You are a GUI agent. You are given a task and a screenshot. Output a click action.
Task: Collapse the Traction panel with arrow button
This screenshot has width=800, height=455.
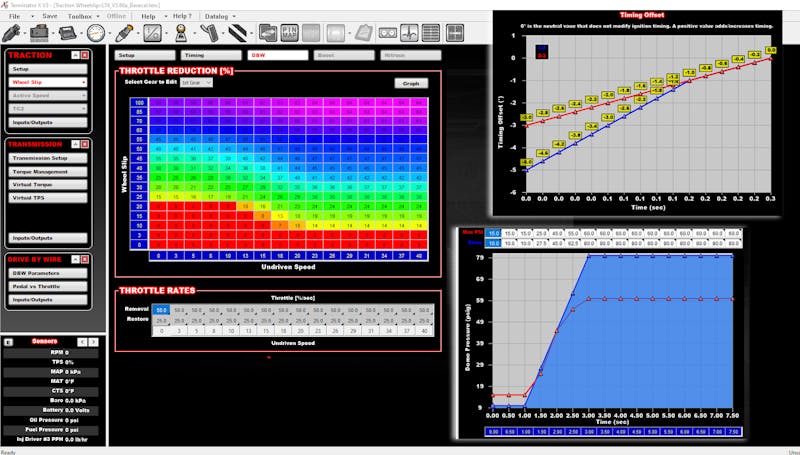pos(73,55)
